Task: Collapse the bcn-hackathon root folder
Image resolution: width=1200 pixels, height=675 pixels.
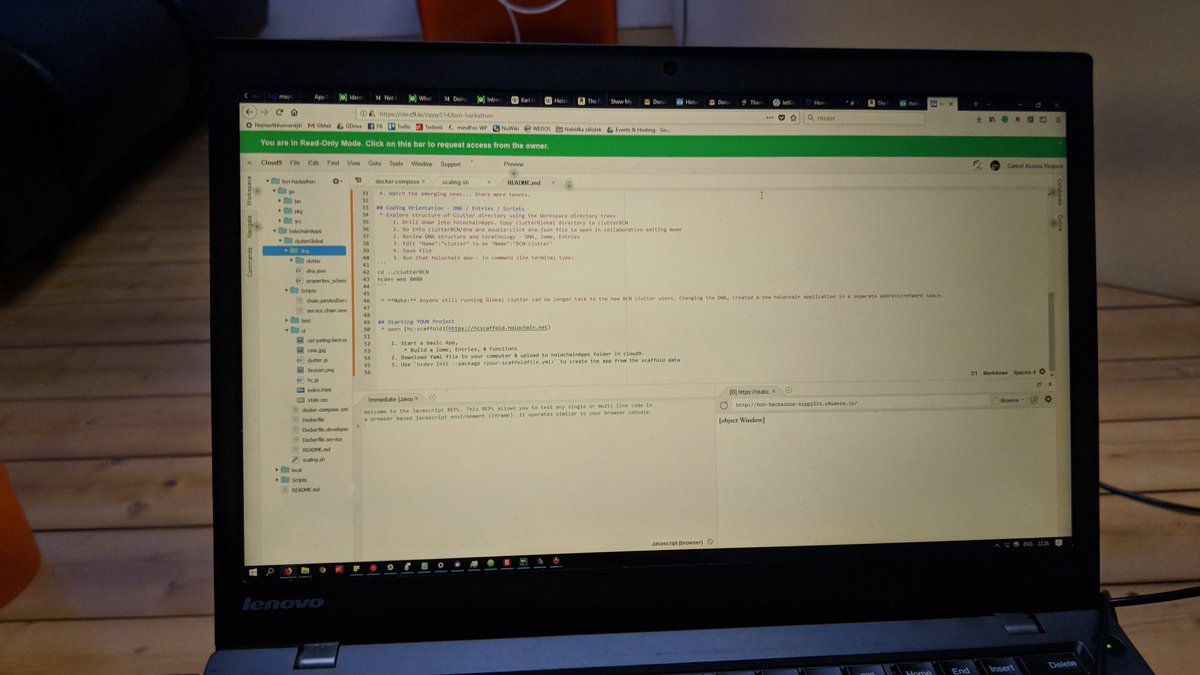Action: 265,180
